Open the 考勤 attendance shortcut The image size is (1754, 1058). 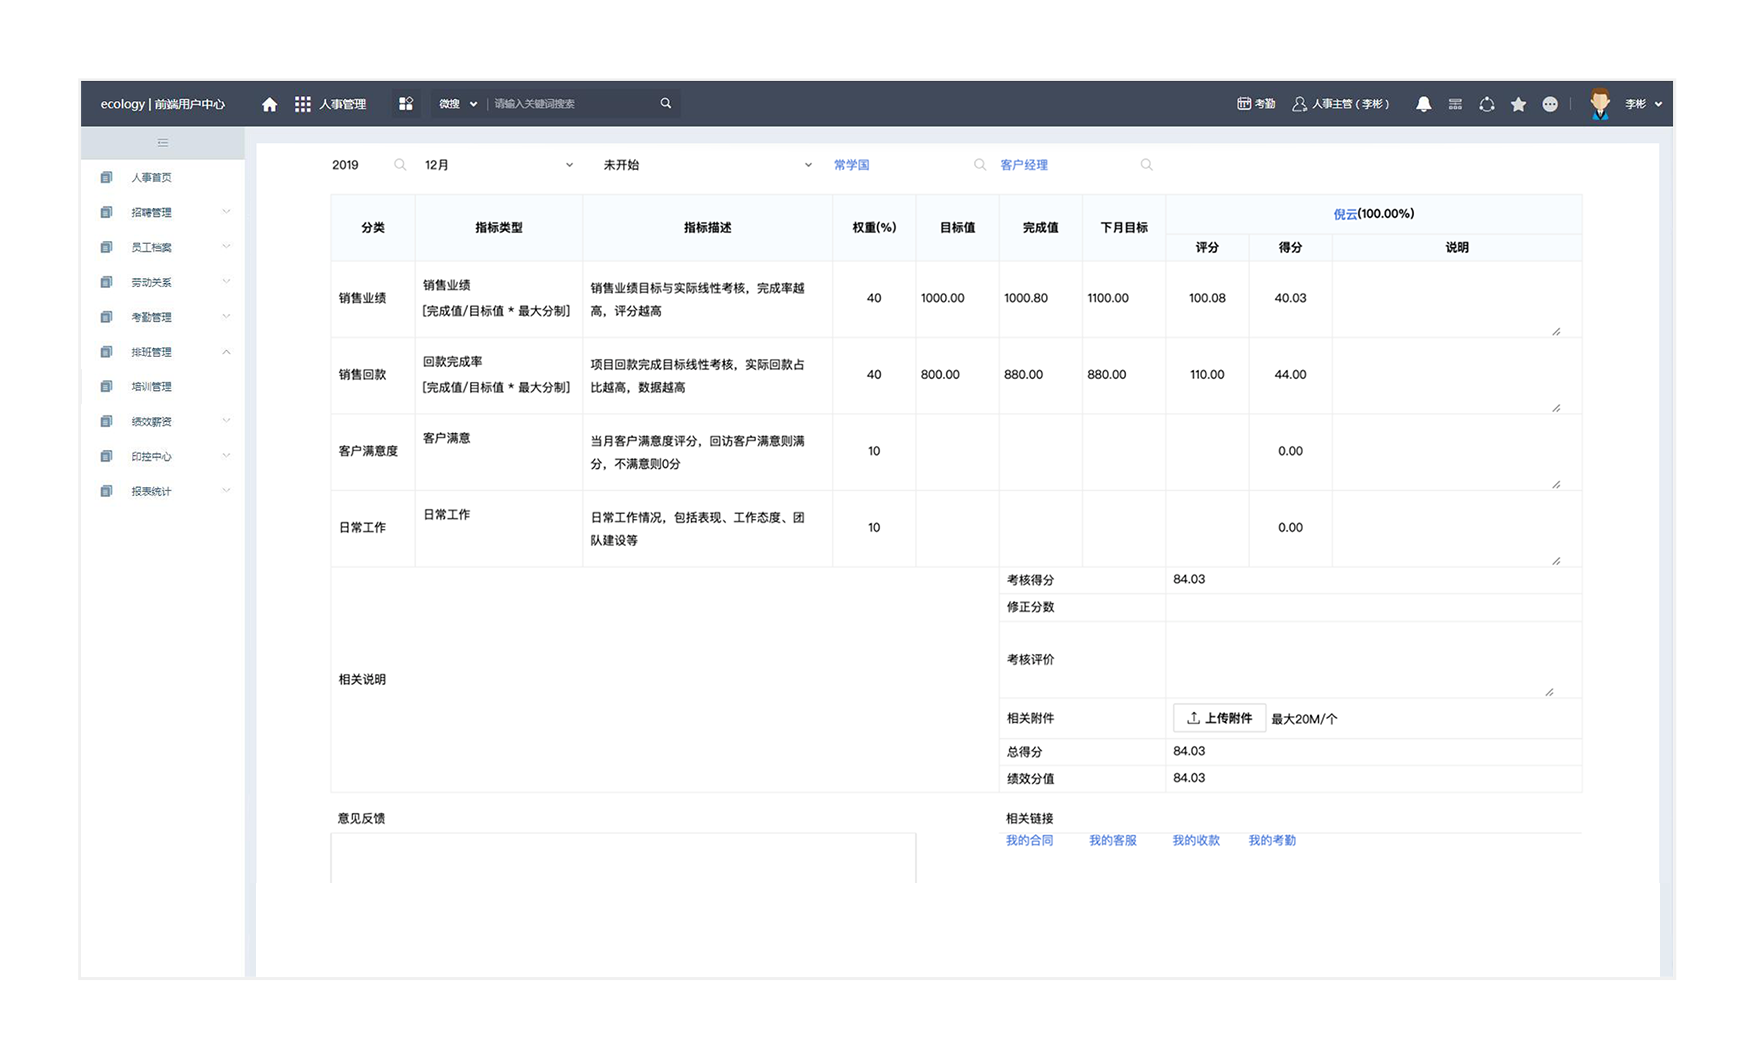(1256, 104)
